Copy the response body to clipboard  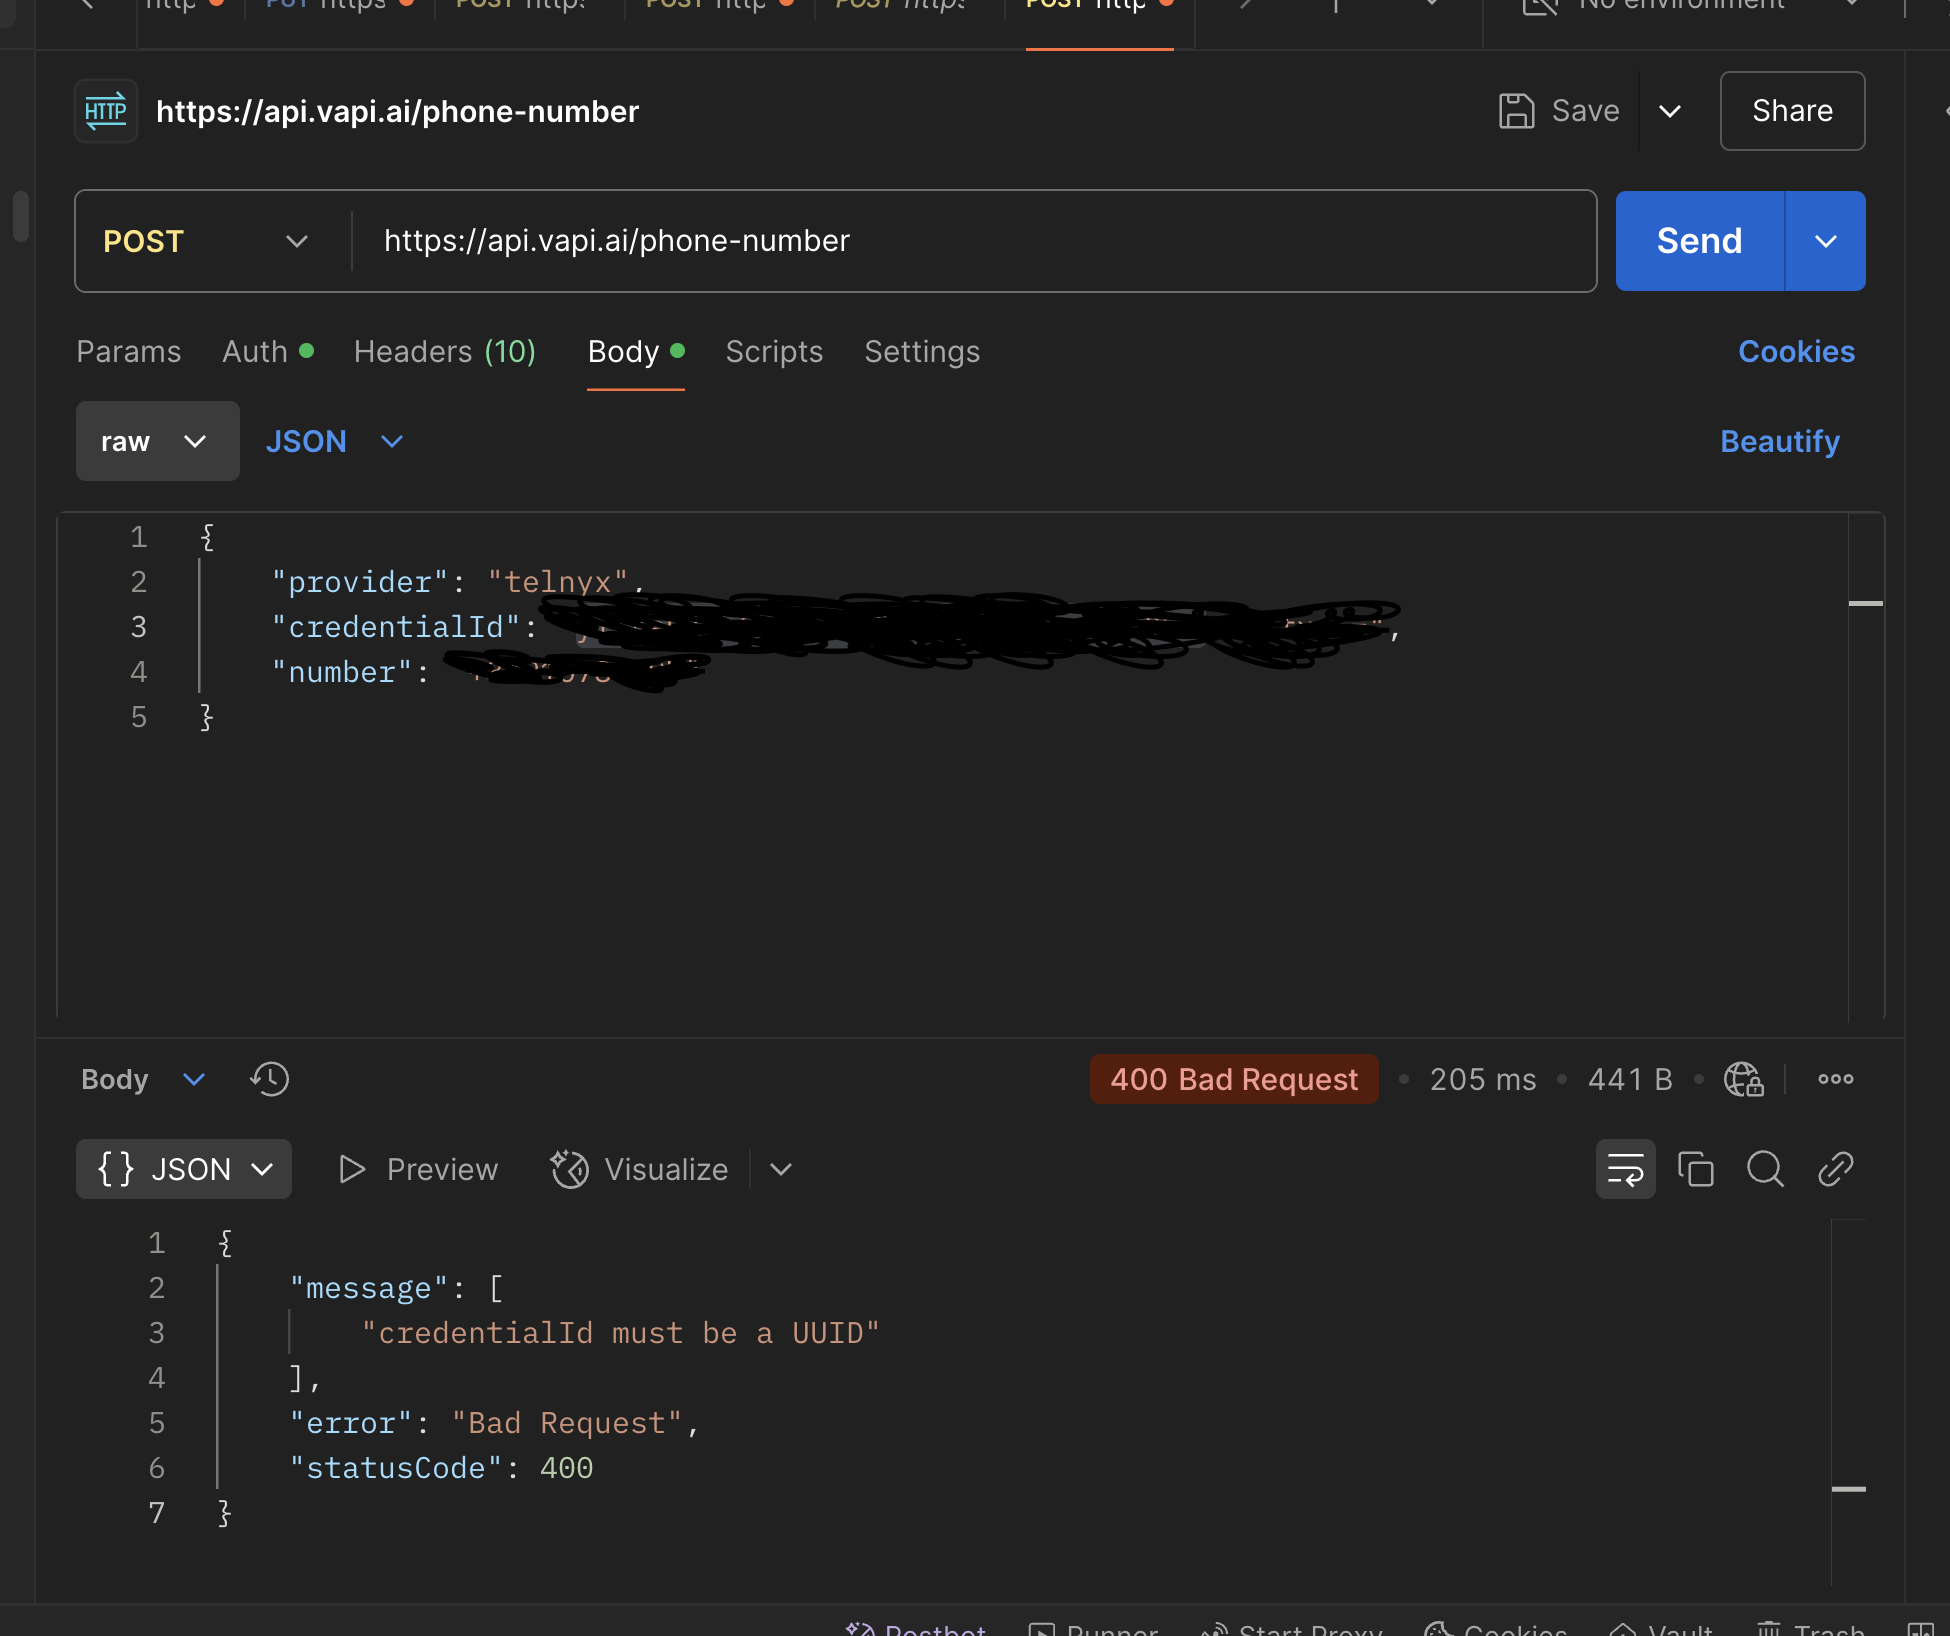pos(1695,1169)
